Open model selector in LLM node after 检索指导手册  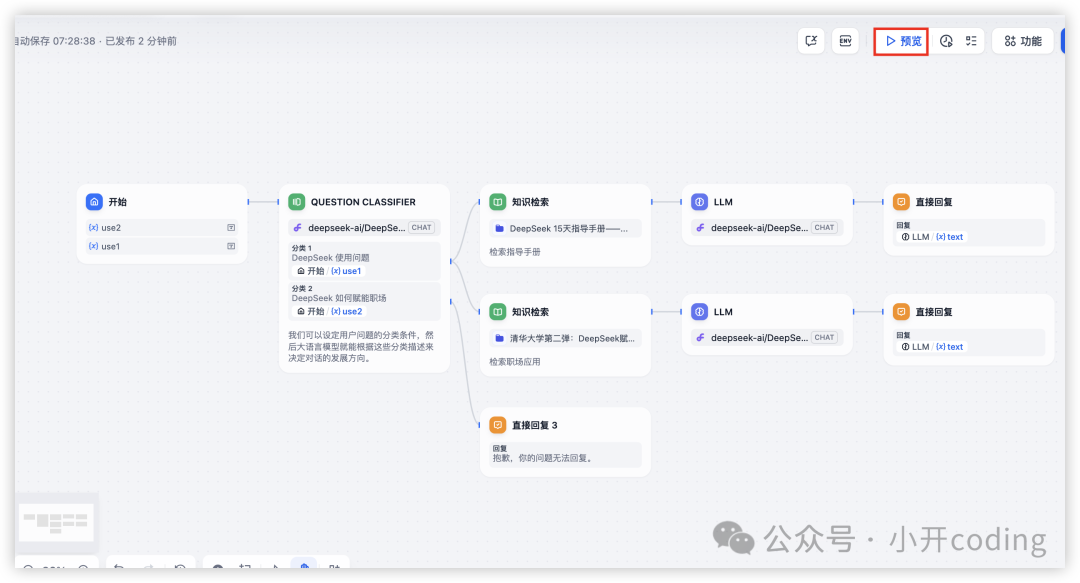pyautogui.click(x=767, y=227)
